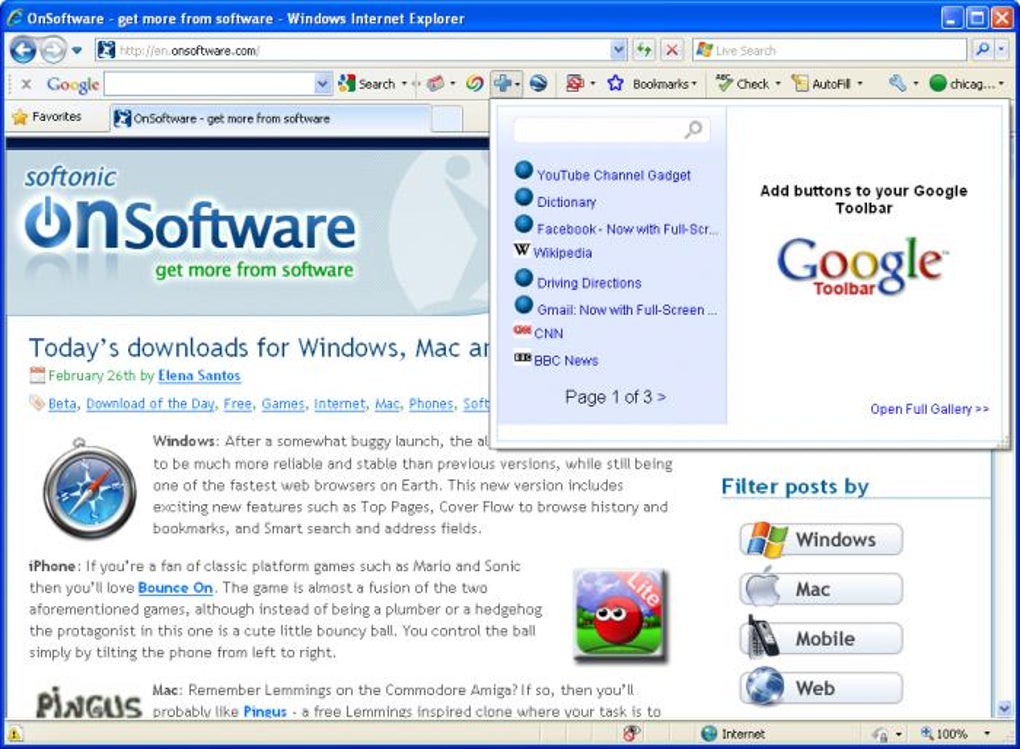Go to next page via Page 1 of 3 arrow

point(661,396)
